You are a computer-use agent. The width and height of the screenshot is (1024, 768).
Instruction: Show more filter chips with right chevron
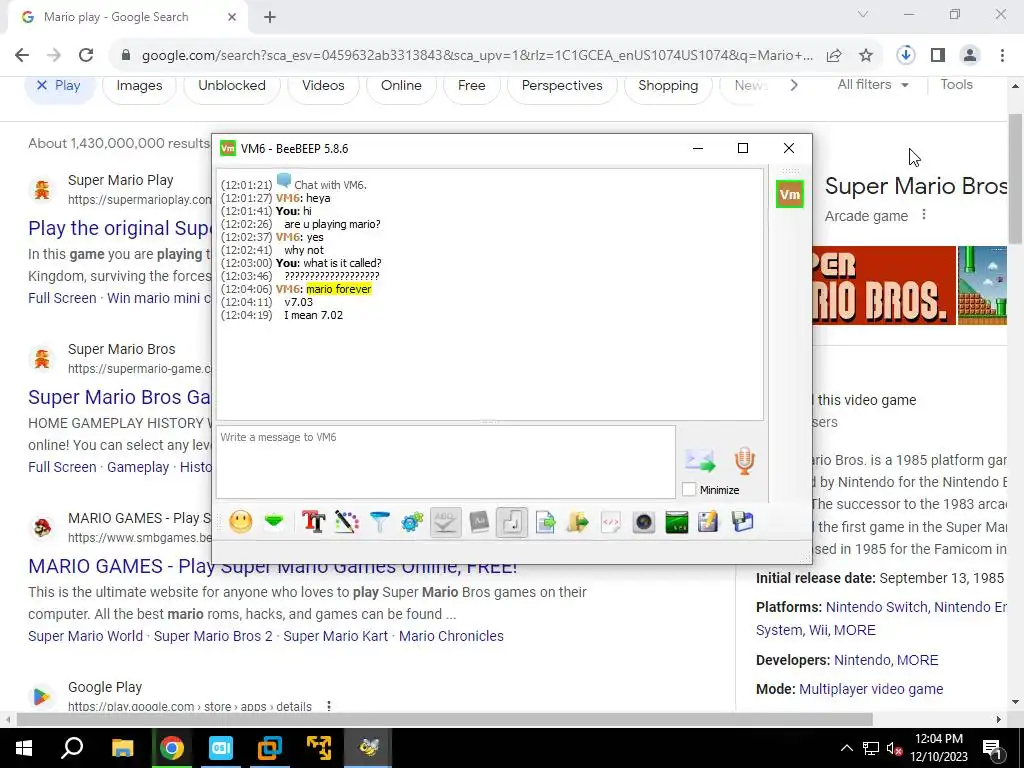tap(793, 85)
